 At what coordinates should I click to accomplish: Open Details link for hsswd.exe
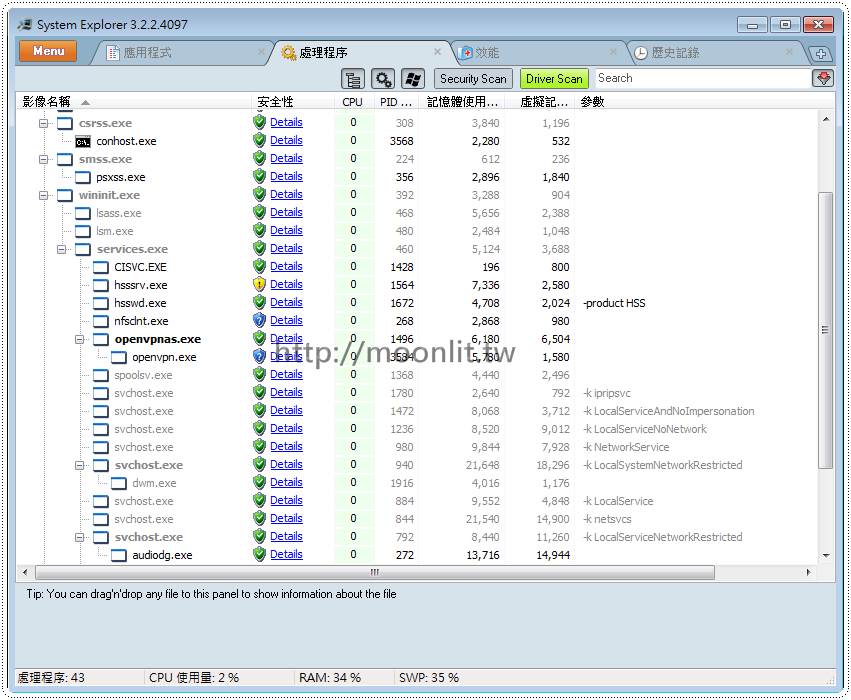(287, 302)
